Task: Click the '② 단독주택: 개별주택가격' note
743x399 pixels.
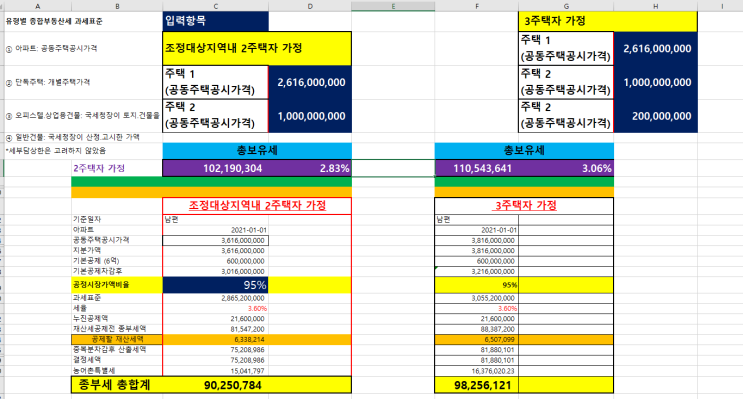Action: click(48, 82)
